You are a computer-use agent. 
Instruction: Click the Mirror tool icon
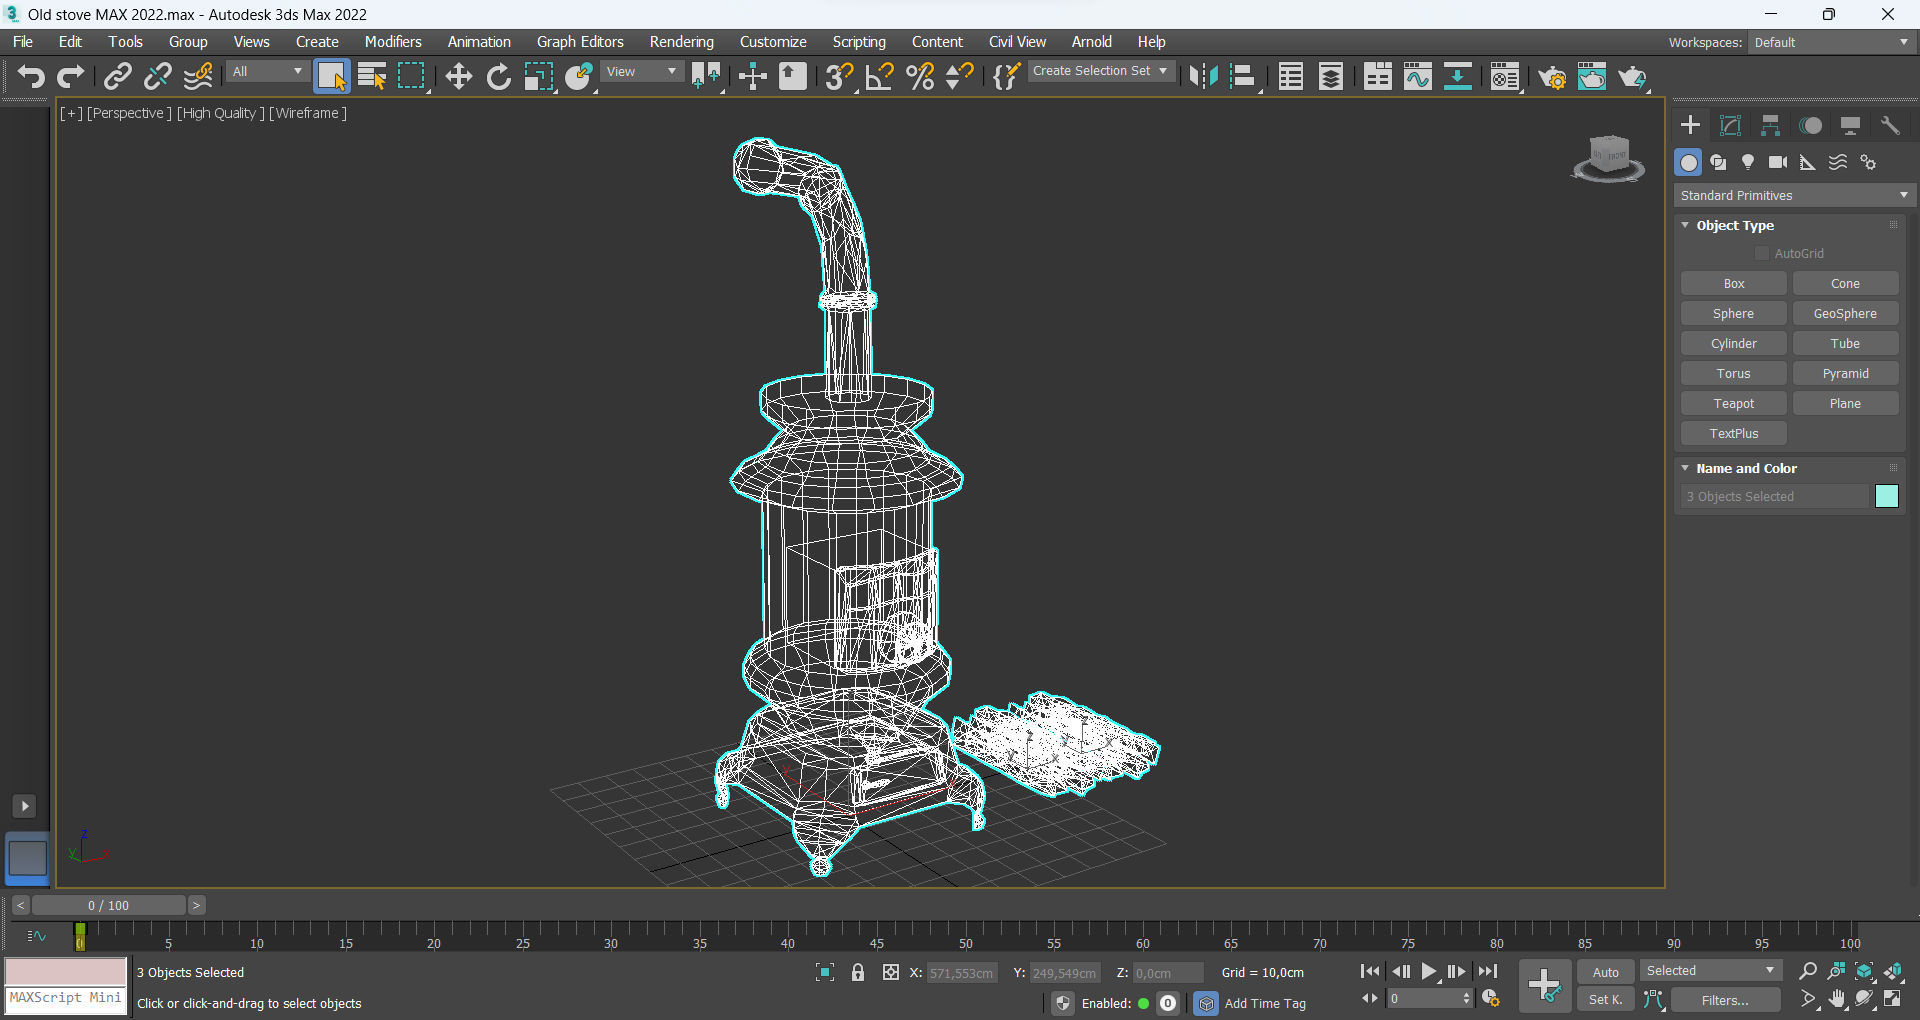pos(1203,76)
